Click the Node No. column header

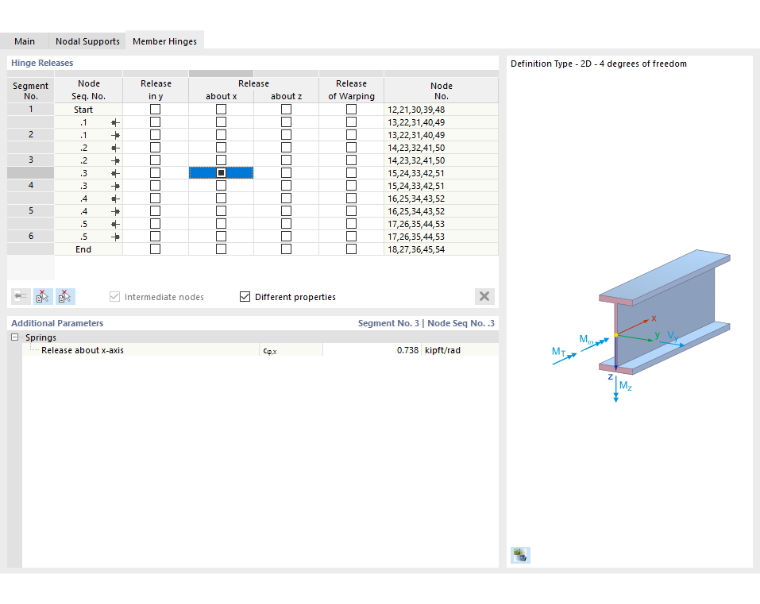pyautogui.click(x=441, y=91)
